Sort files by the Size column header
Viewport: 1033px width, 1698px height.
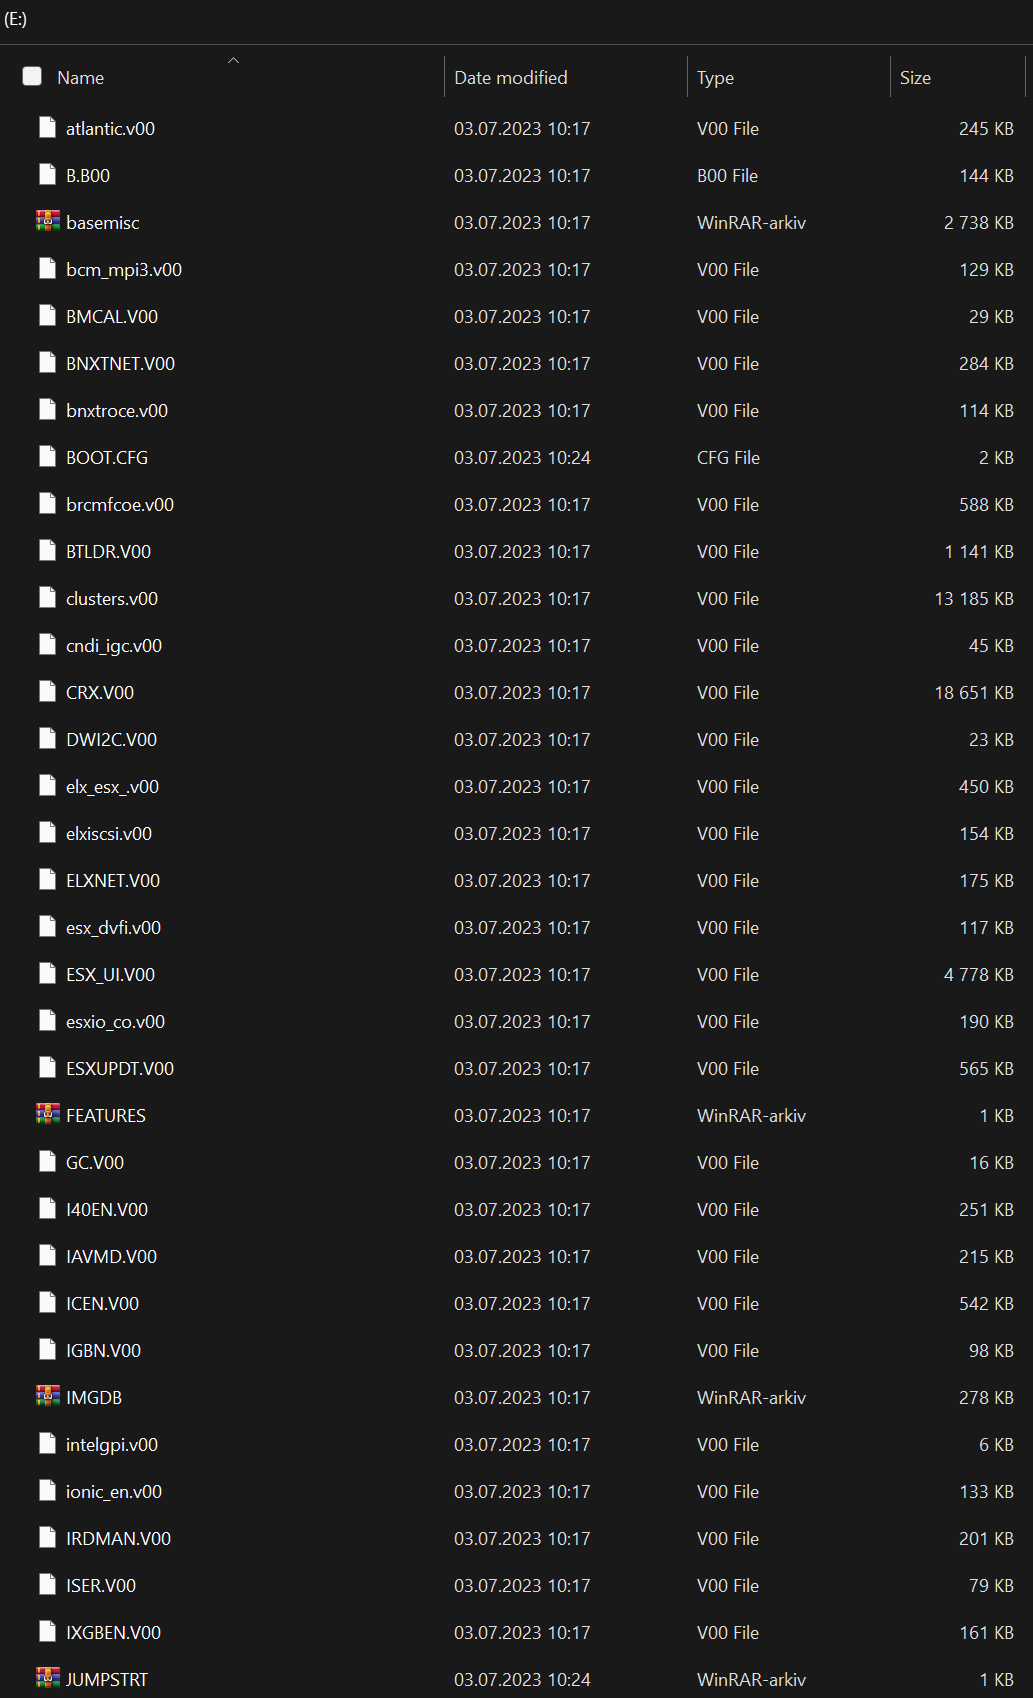(915, 77)
